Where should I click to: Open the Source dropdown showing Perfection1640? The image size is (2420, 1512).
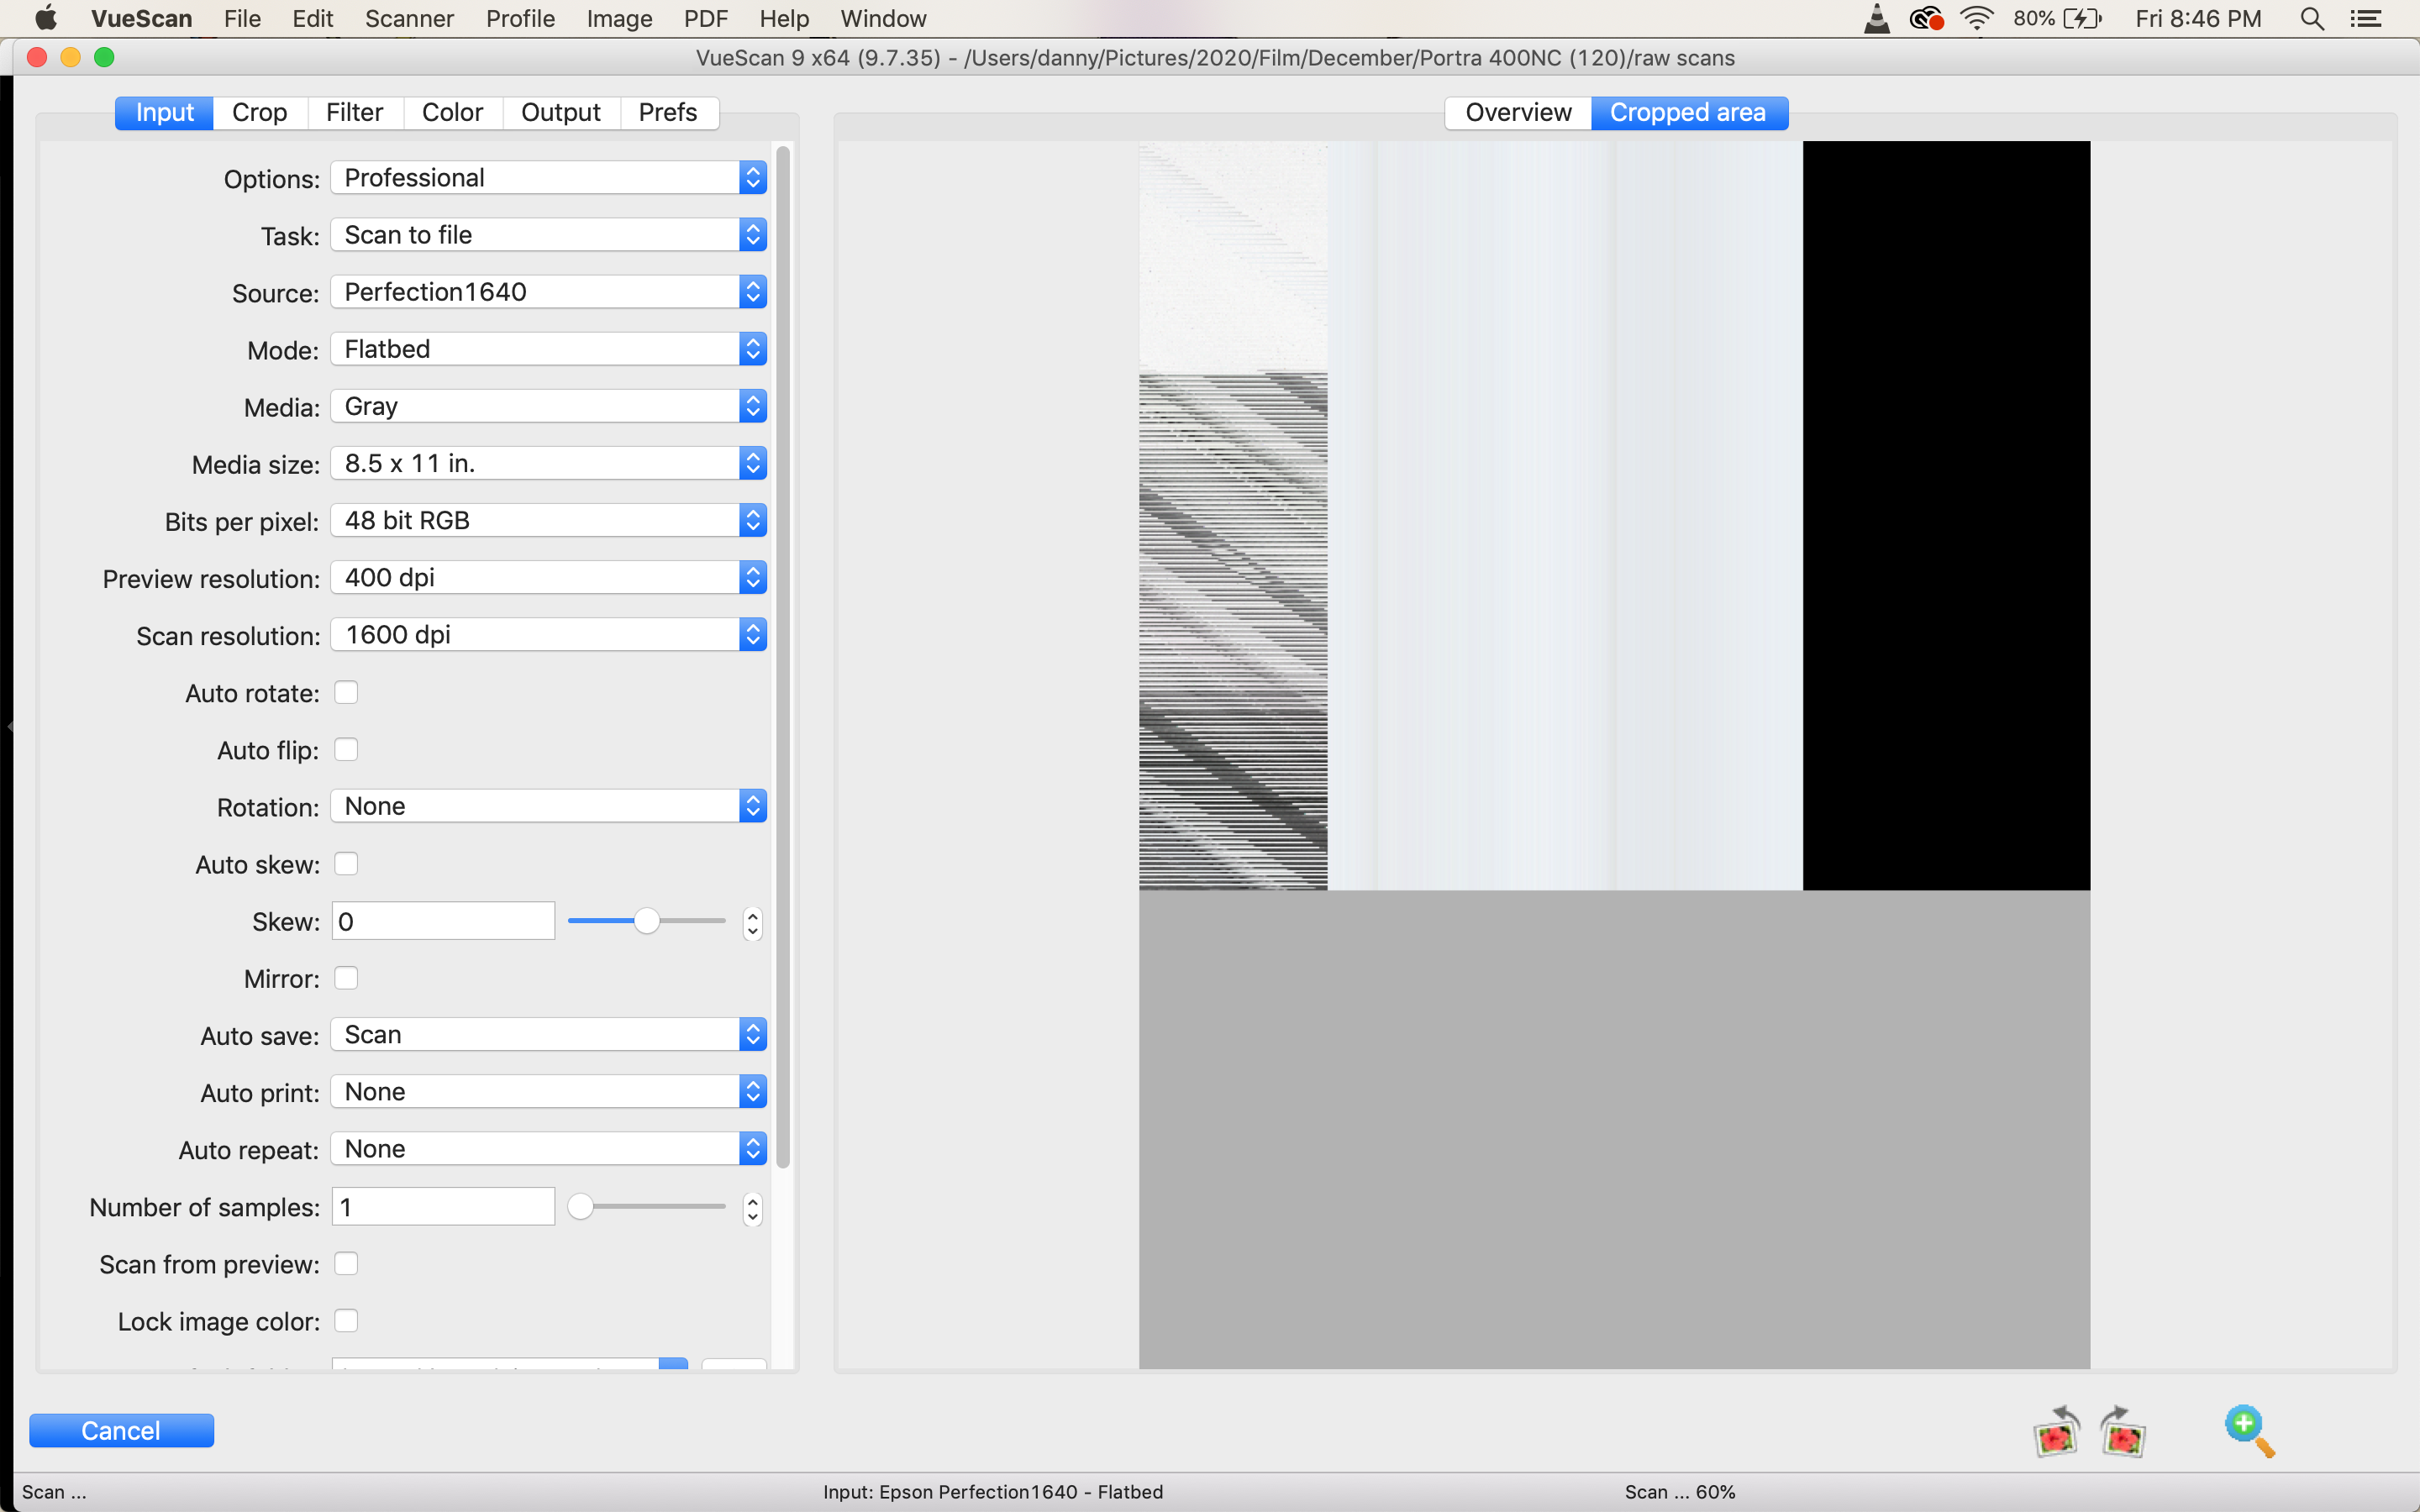pyautogui.click(x=549, y=292)
